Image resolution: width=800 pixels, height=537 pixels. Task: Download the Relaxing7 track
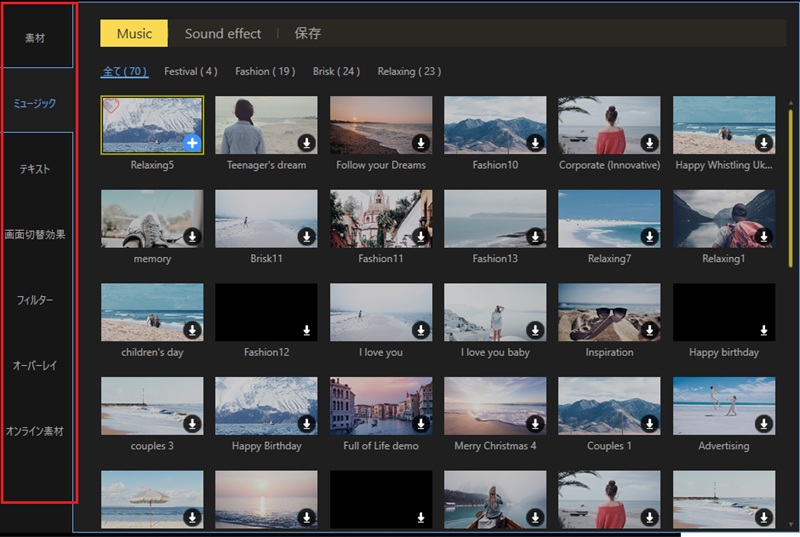coord(649,236)
